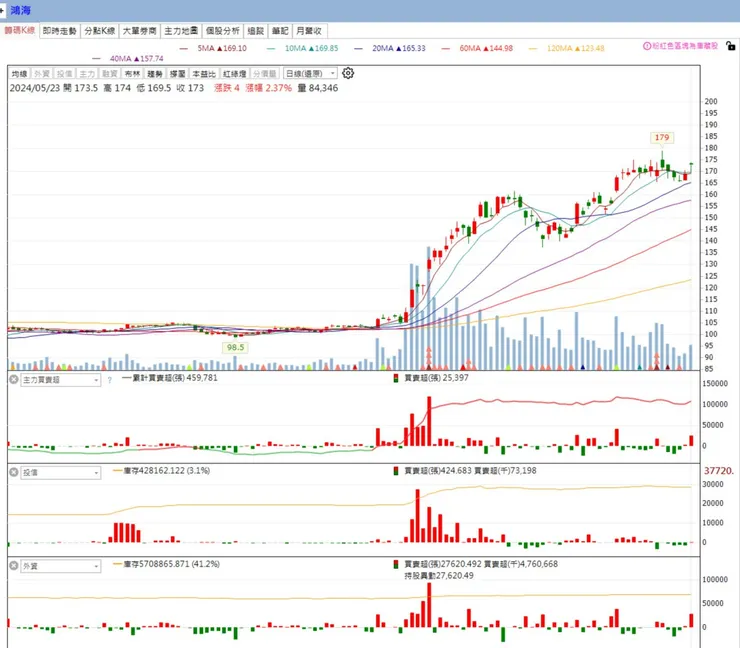This screenshot has height=648, width=740.
Task: Click the 漲幅 2.37% value
Action: 269,88
